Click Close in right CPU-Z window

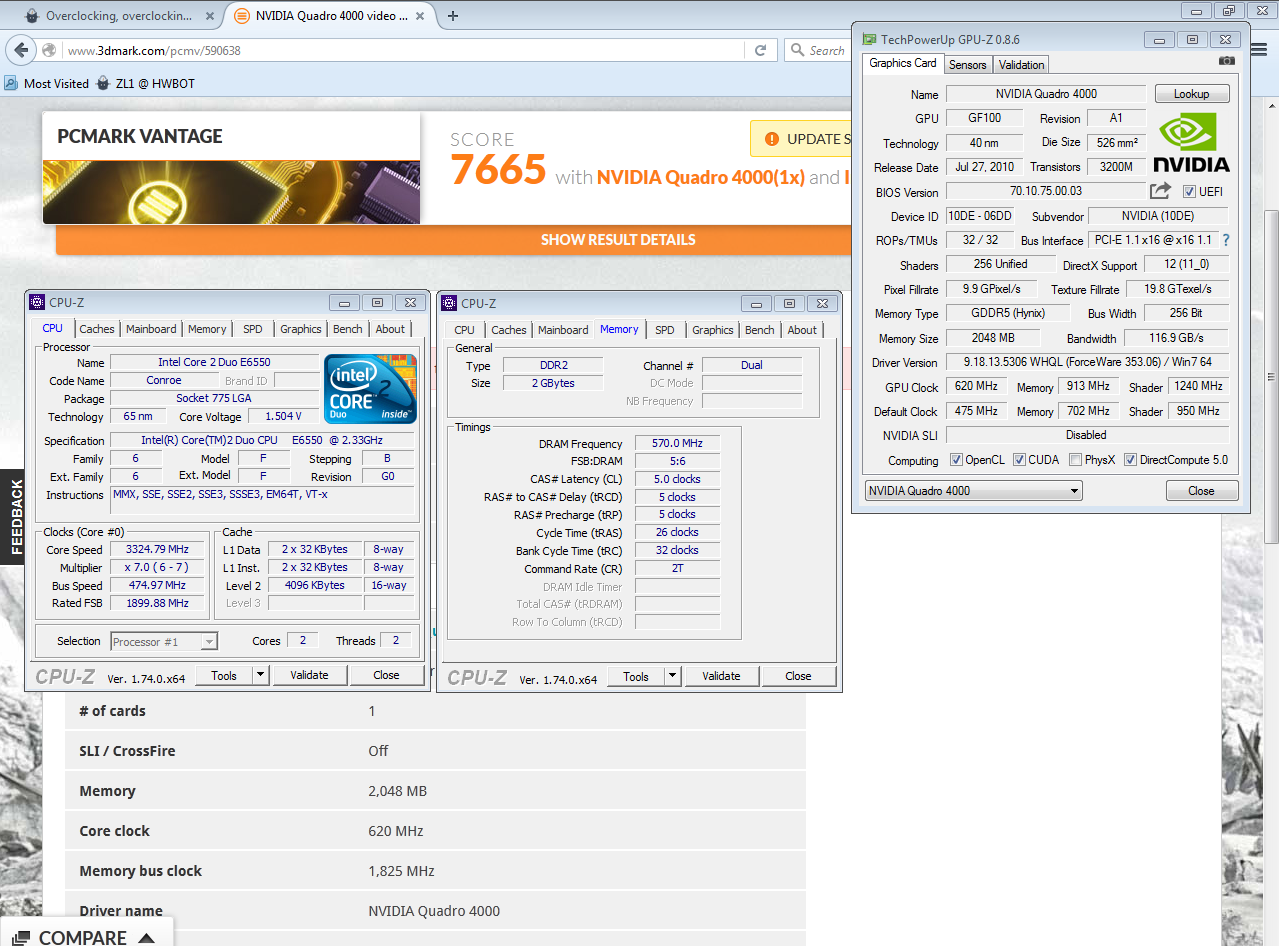coord(798,677)
